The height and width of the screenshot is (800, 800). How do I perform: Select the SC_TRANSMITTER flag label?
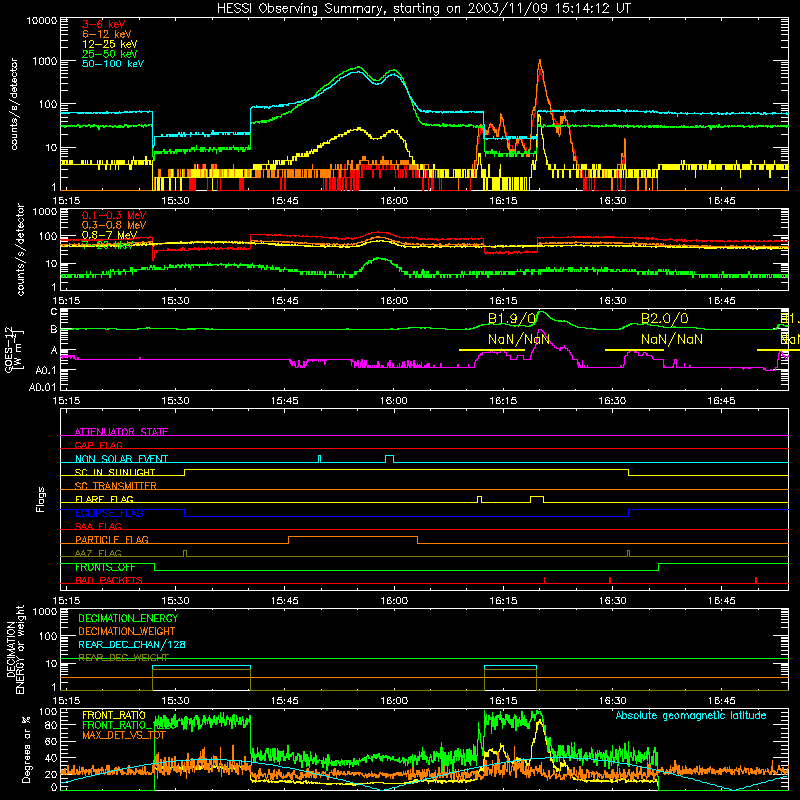click(116, 486)
